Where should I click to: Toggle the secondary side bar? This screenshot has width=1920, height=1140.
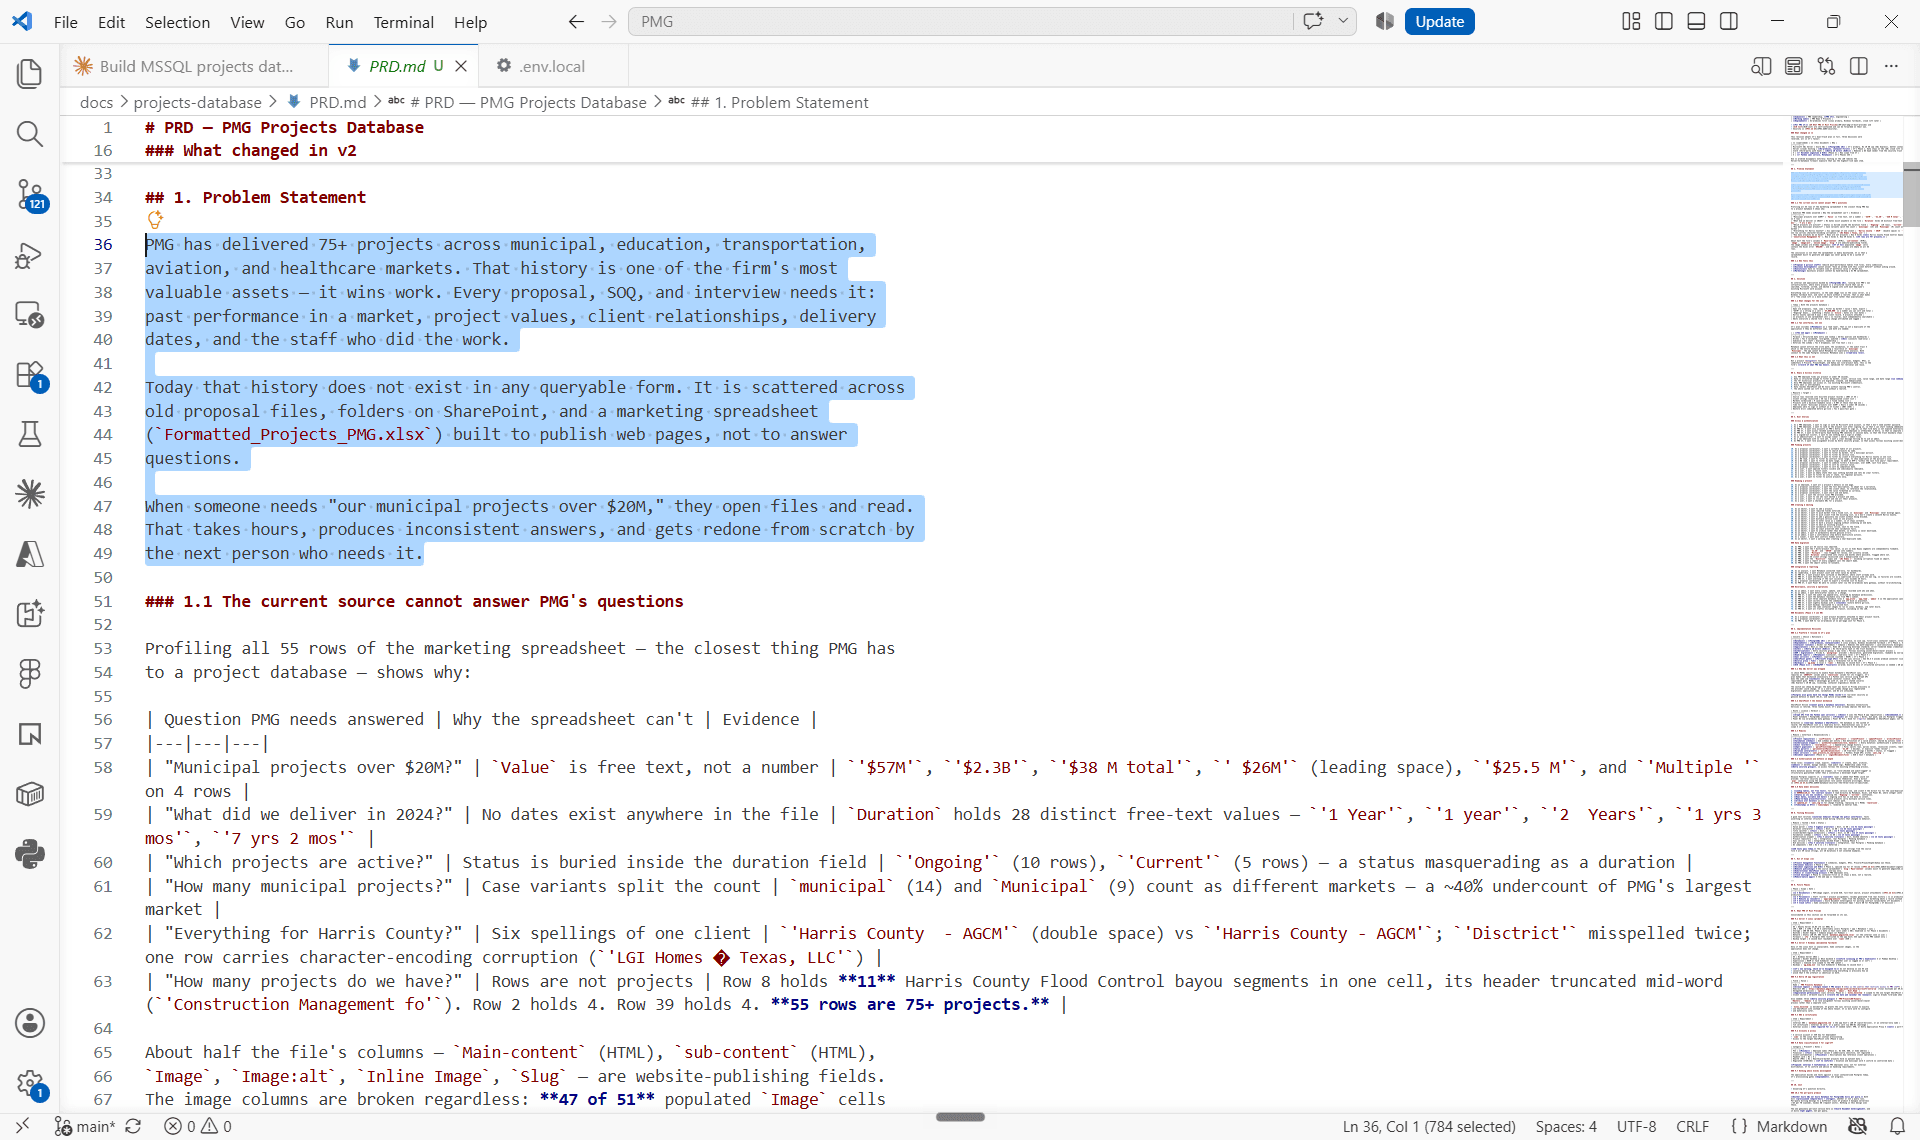tap(1729, 22)
